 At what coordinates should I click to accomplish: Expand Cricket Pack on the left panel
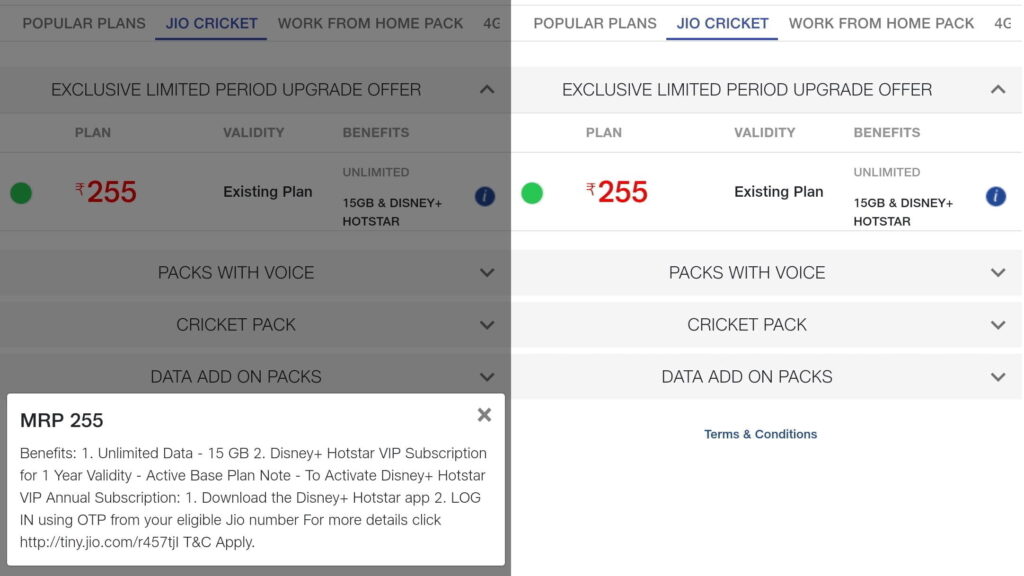click(x=255, y=325)
